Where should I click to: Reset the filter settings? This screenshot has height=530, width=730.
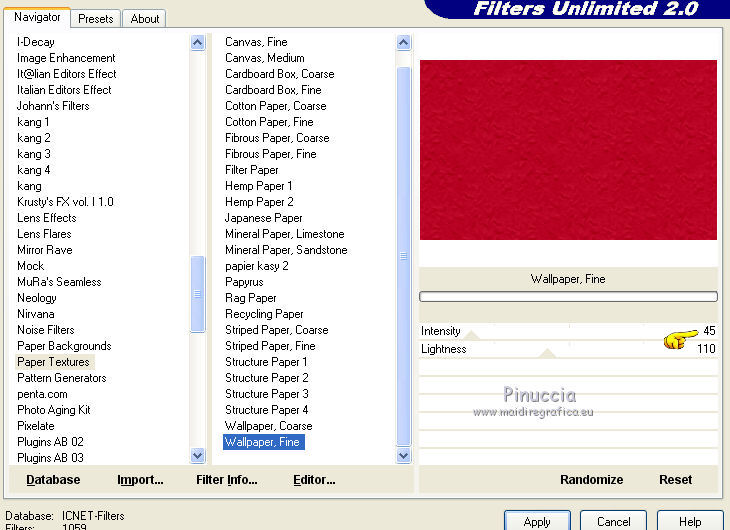pyautogui.click(x=676, y=480)
